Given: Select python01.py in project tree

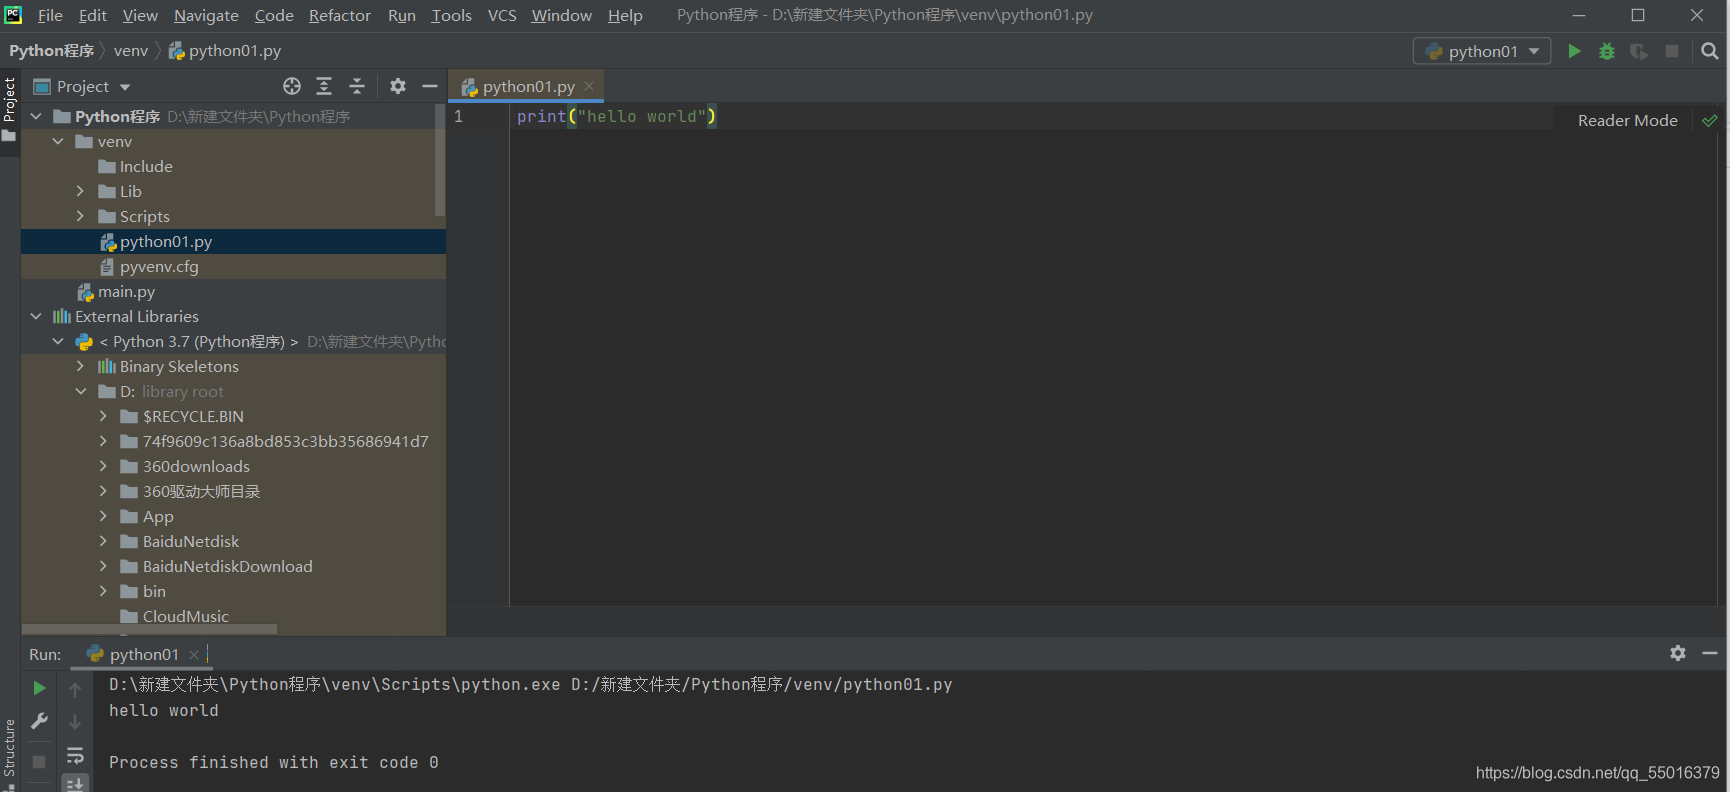Looking at the screenshot, I should [x=233, y=241].
